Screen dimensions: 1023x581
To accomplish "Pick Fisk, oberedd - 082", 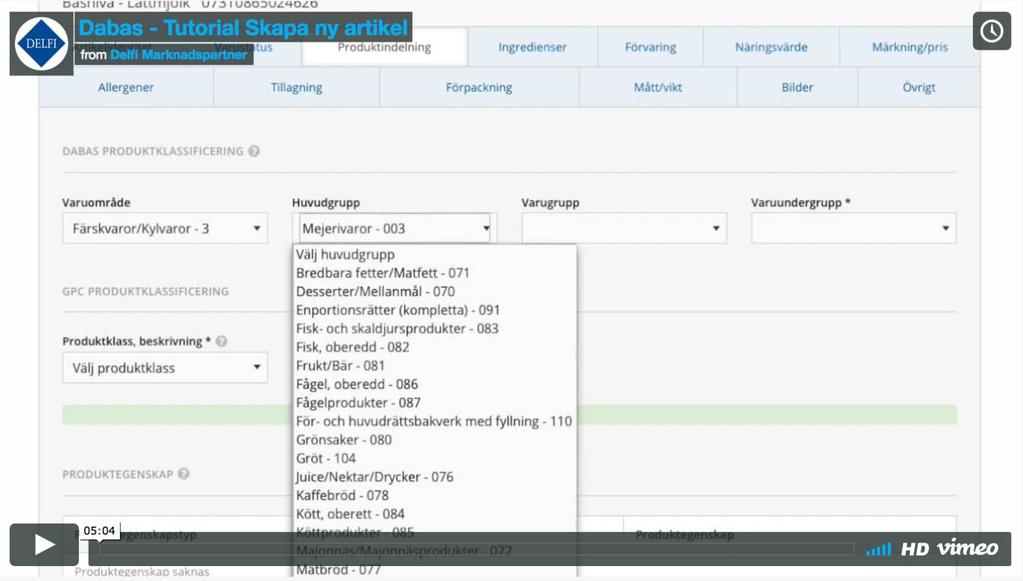I will click(435, 347).
